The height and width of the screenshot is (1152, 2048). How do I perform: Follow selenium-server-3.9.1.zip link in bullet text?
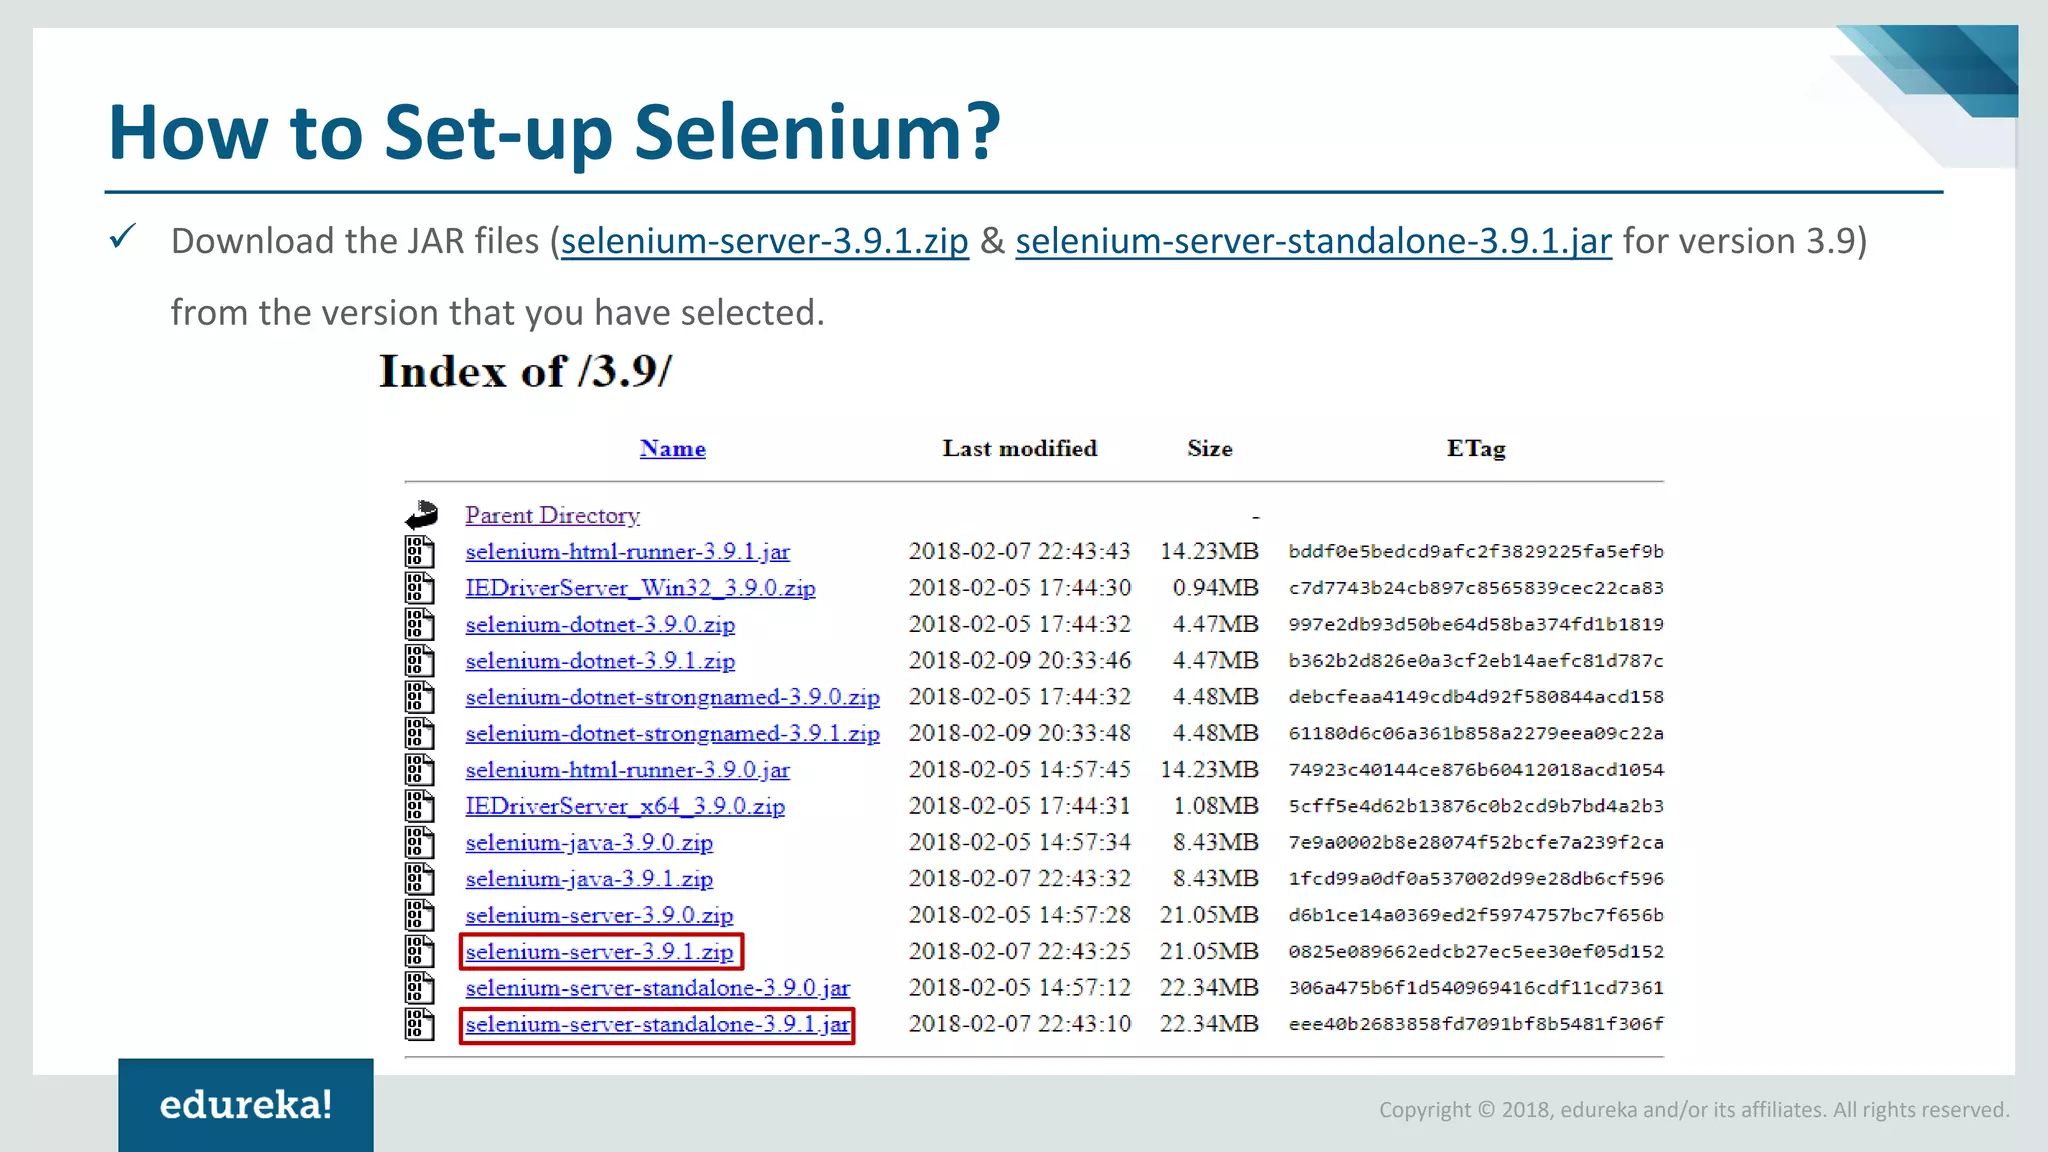tap(765, 241)
